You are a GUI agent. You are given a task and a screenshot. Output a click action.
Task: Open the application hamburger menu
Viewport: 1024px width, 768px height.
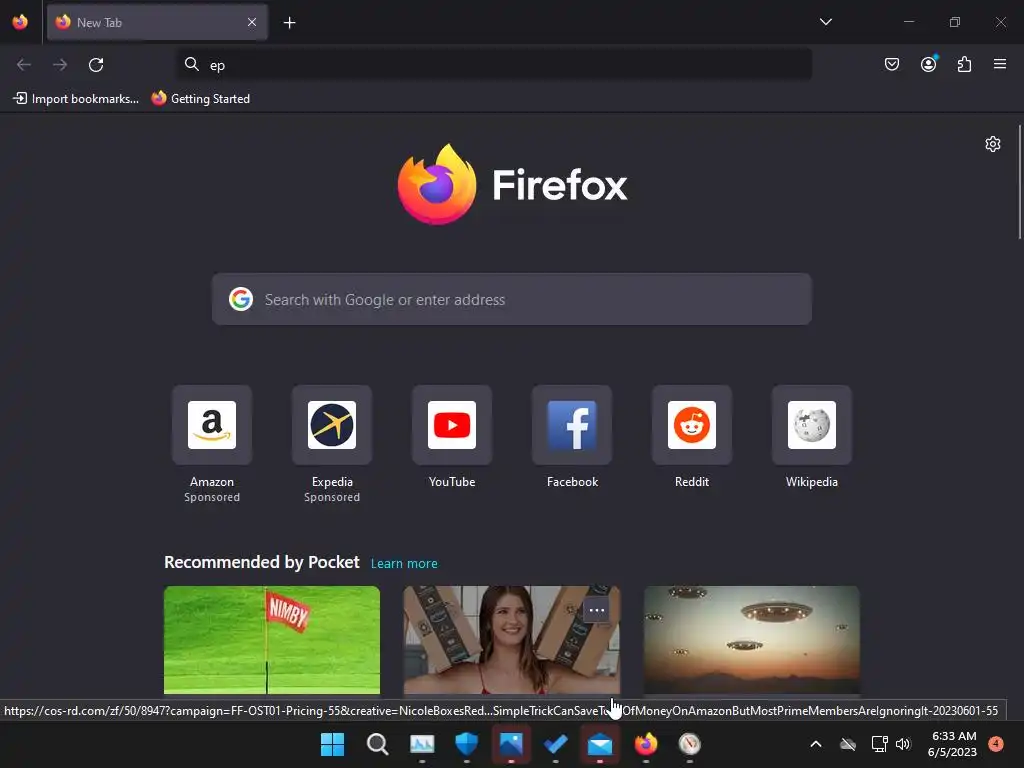1000,64
